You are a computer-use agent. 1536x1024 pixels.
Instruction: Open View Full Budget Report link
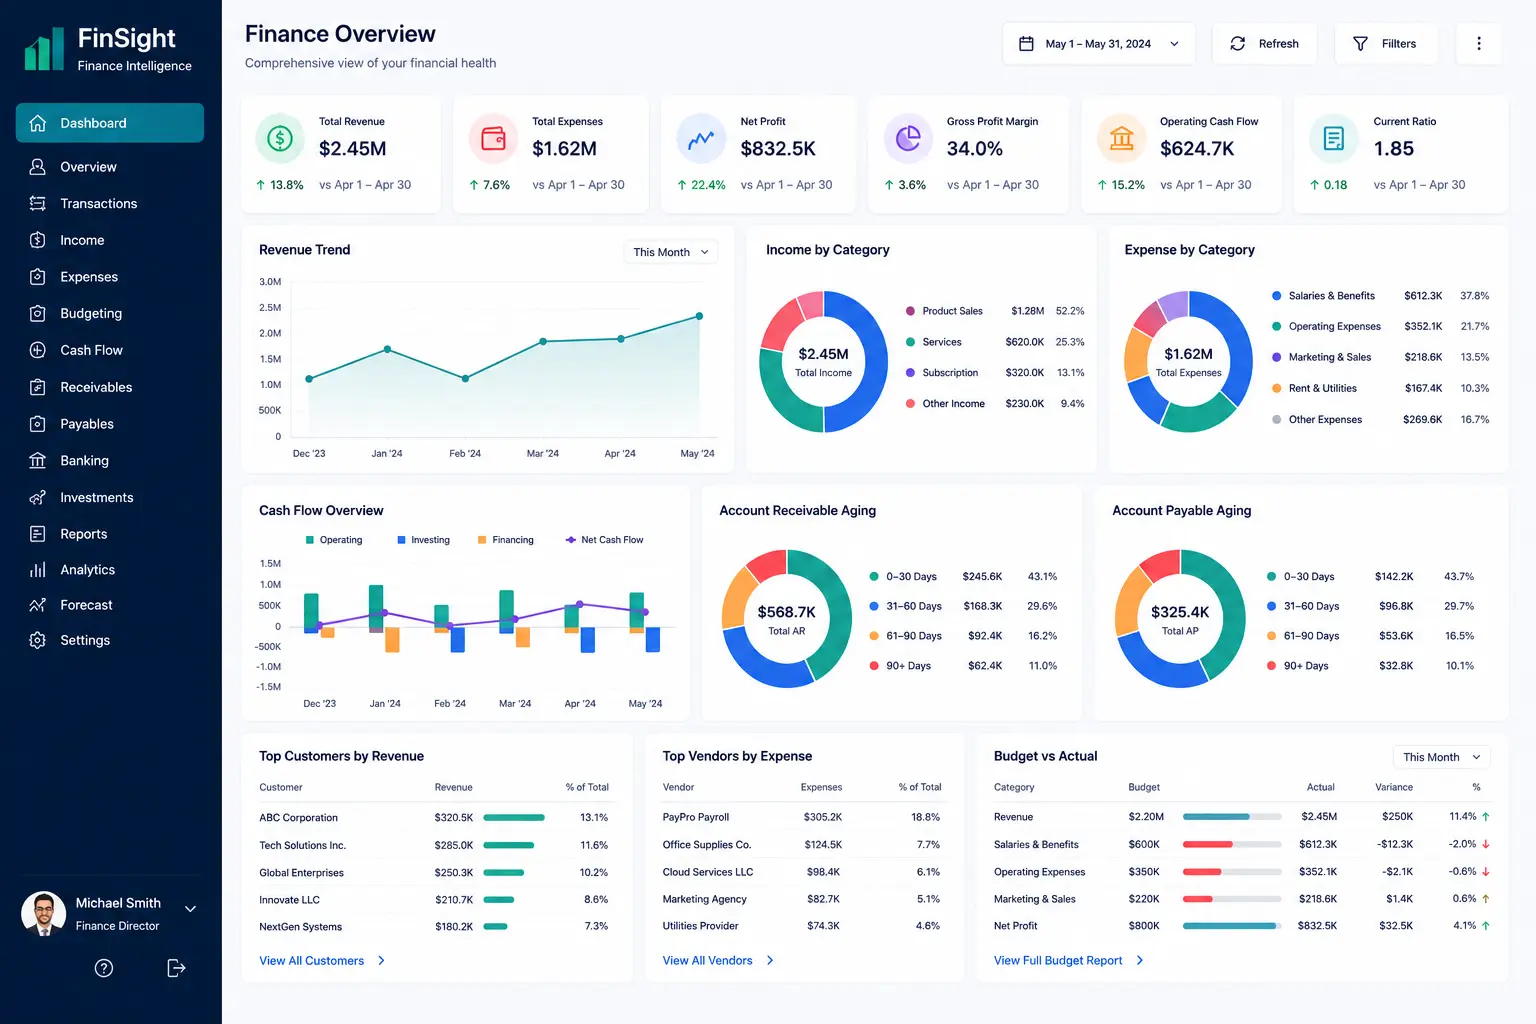1069,961
